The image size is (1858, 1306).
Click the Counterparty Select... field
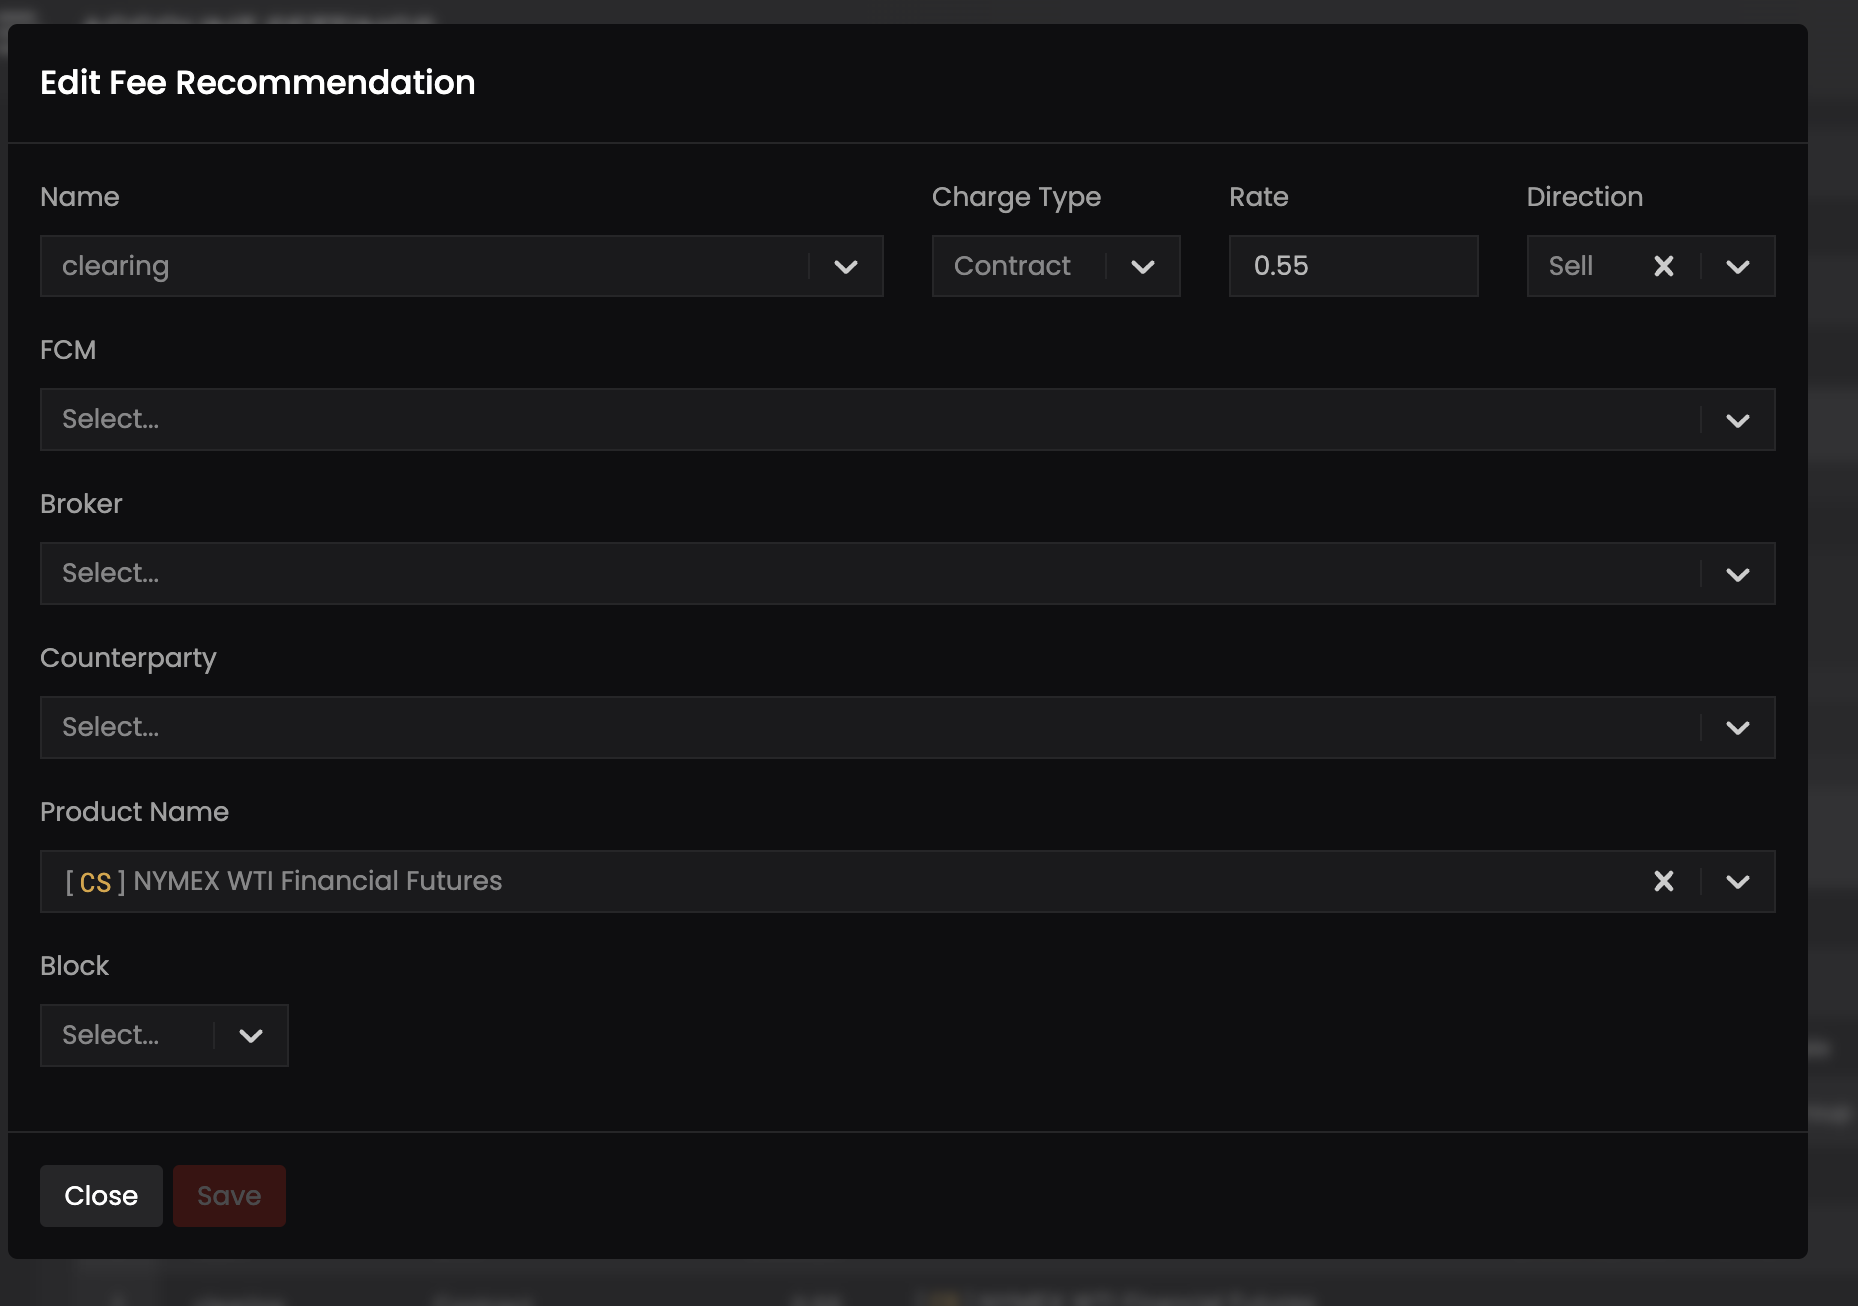click(x=860, y=728)
